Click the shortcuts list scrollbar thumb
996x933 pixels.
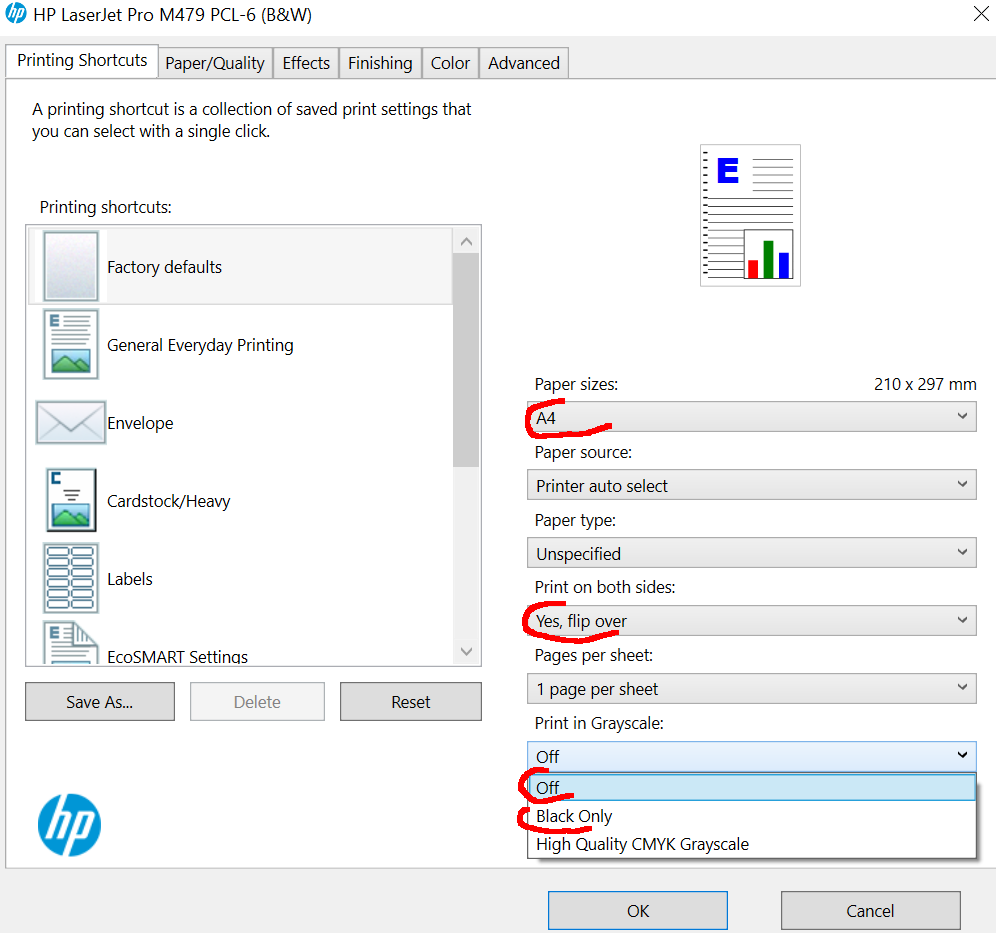[x=466, y=360]
